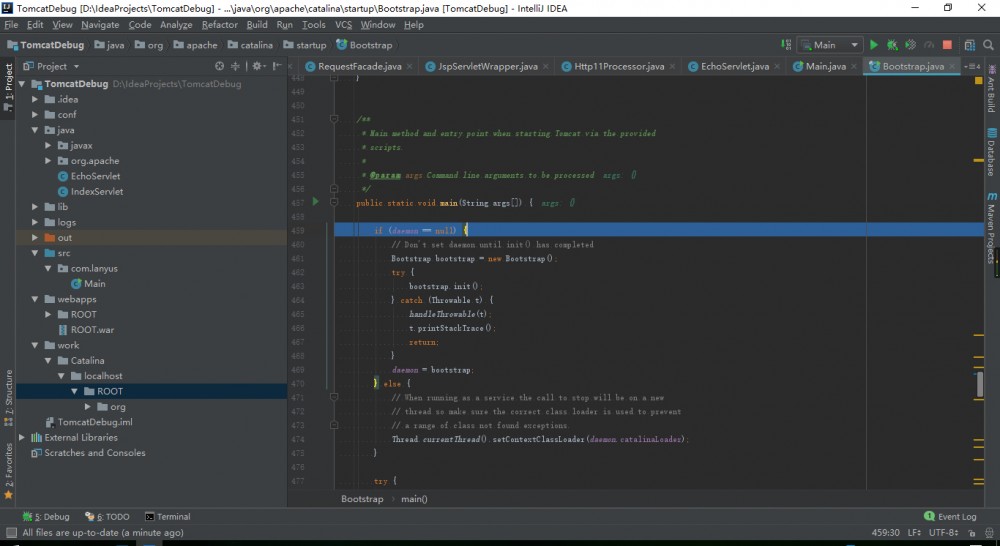Click highlighted line 459 in editor
Image resolution: width=1000 pixels, height=546 pixels.
click(659, 230)
